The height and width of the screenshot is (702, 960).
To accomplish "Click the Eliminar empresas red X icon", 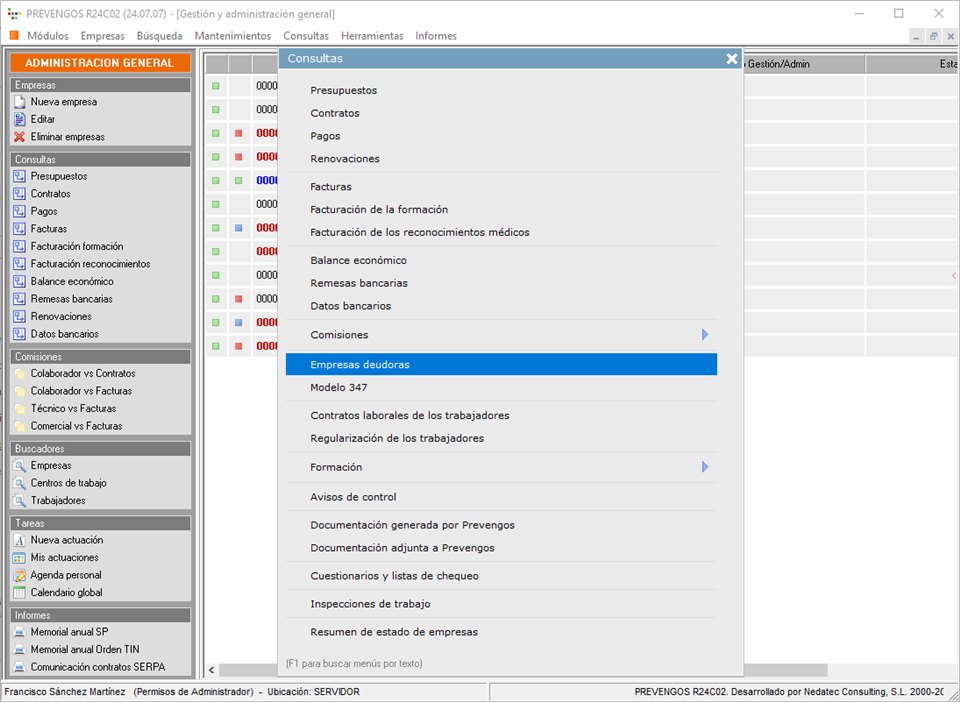I will (19, 137).
